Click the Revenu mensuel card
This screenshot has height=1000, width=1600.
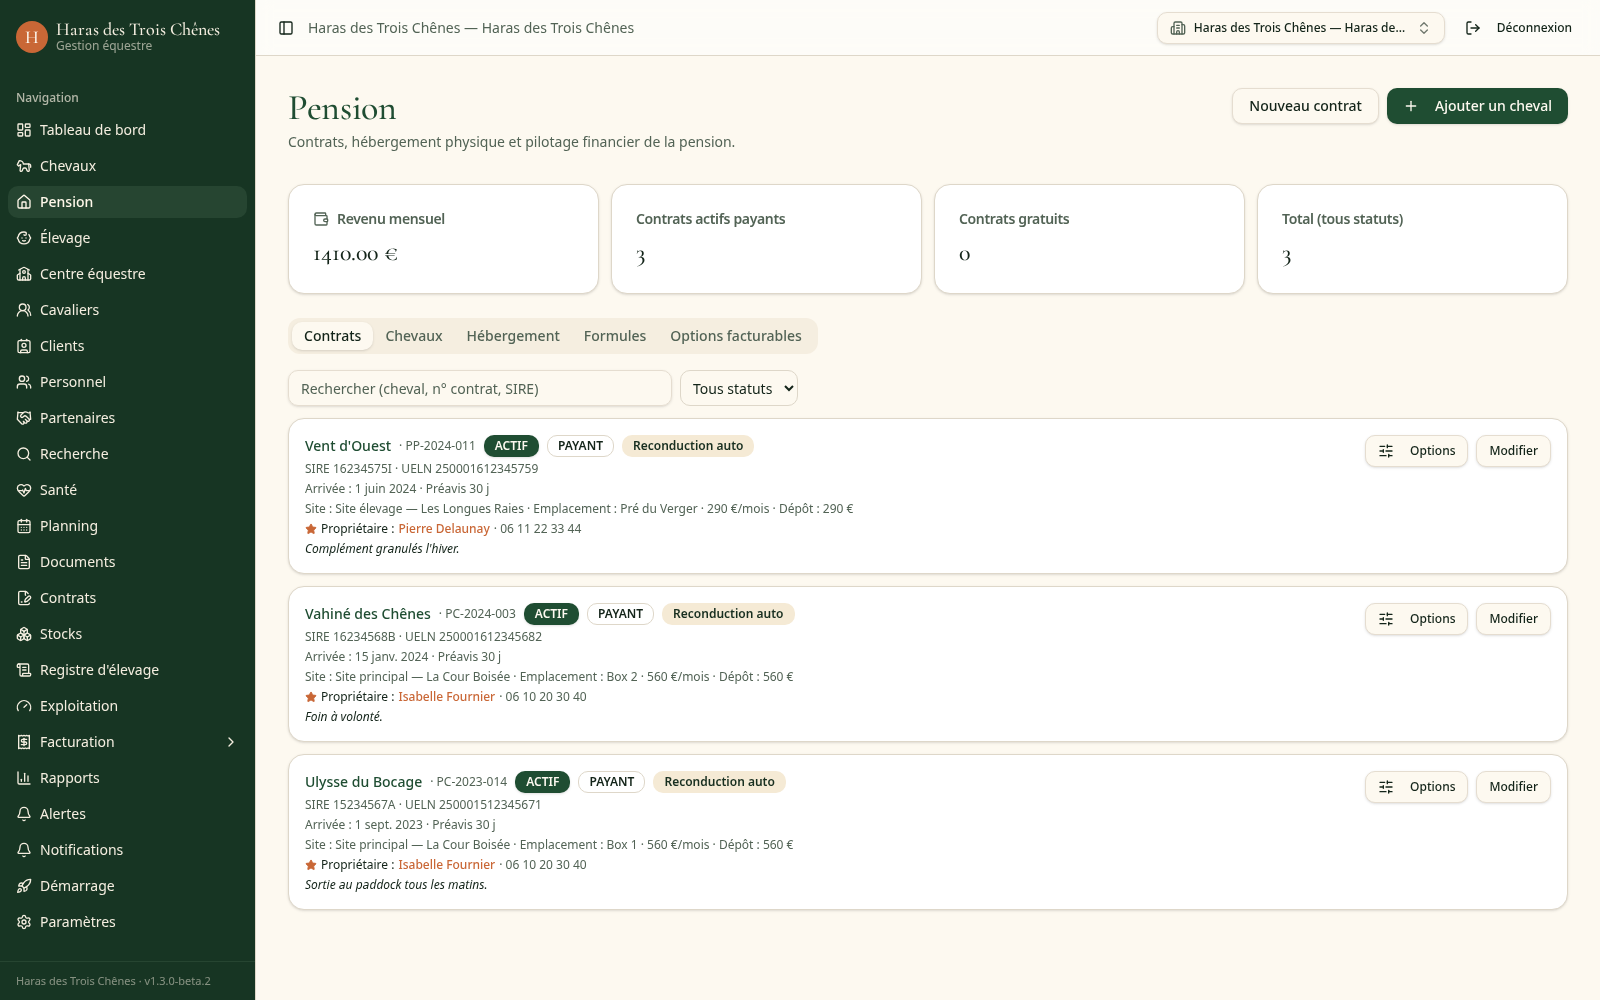(x=443, y=239)
